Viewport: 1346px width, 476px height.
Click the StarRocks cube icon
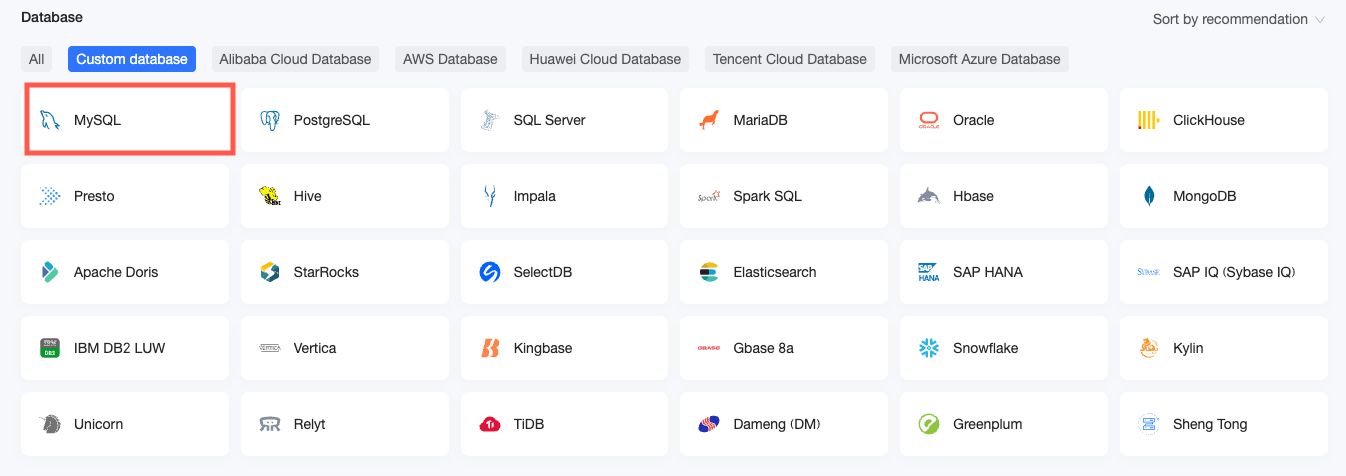(269, 272)
